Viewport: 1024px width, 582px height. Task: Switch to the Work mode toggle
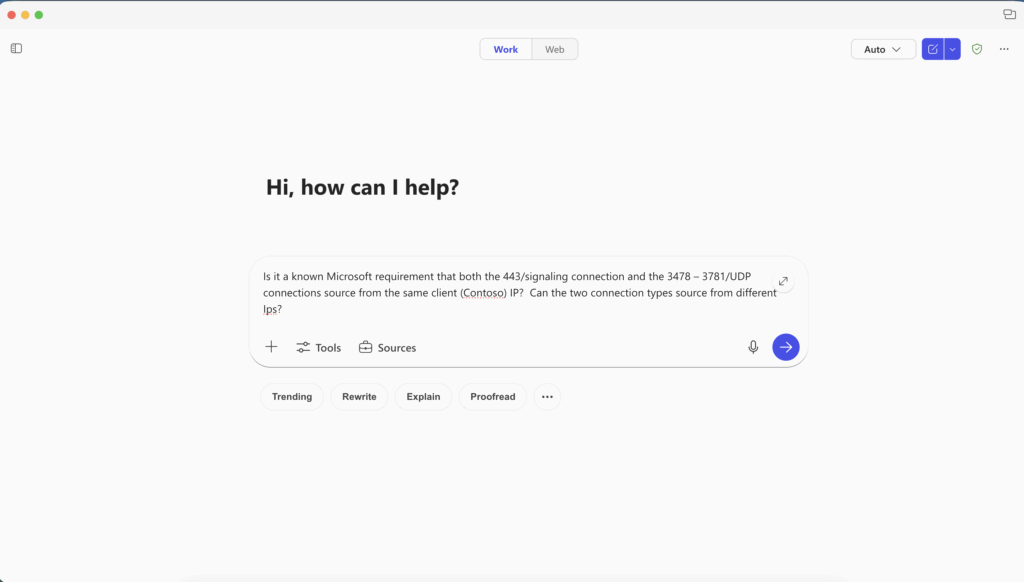505,49
